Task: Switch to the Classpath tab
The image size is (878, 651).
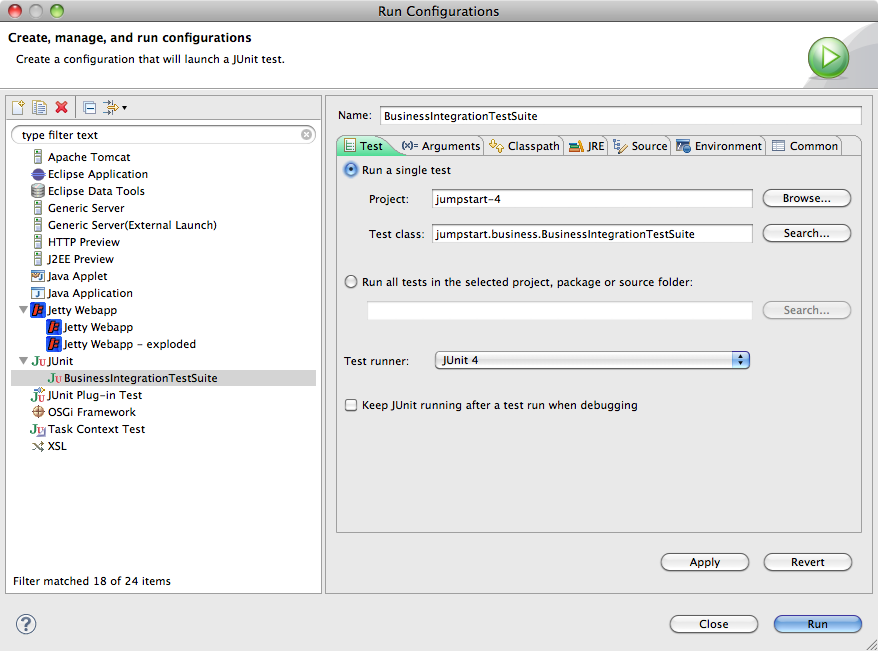Action: coord(524,146)
